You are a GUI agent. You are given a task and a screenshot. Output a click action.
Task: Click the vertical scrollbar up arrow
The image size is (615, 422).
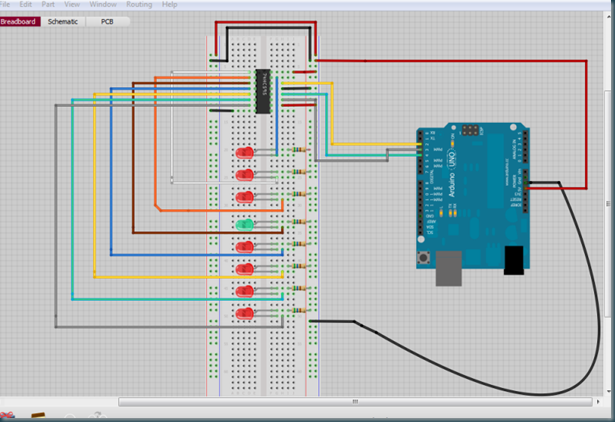point(608,16)
